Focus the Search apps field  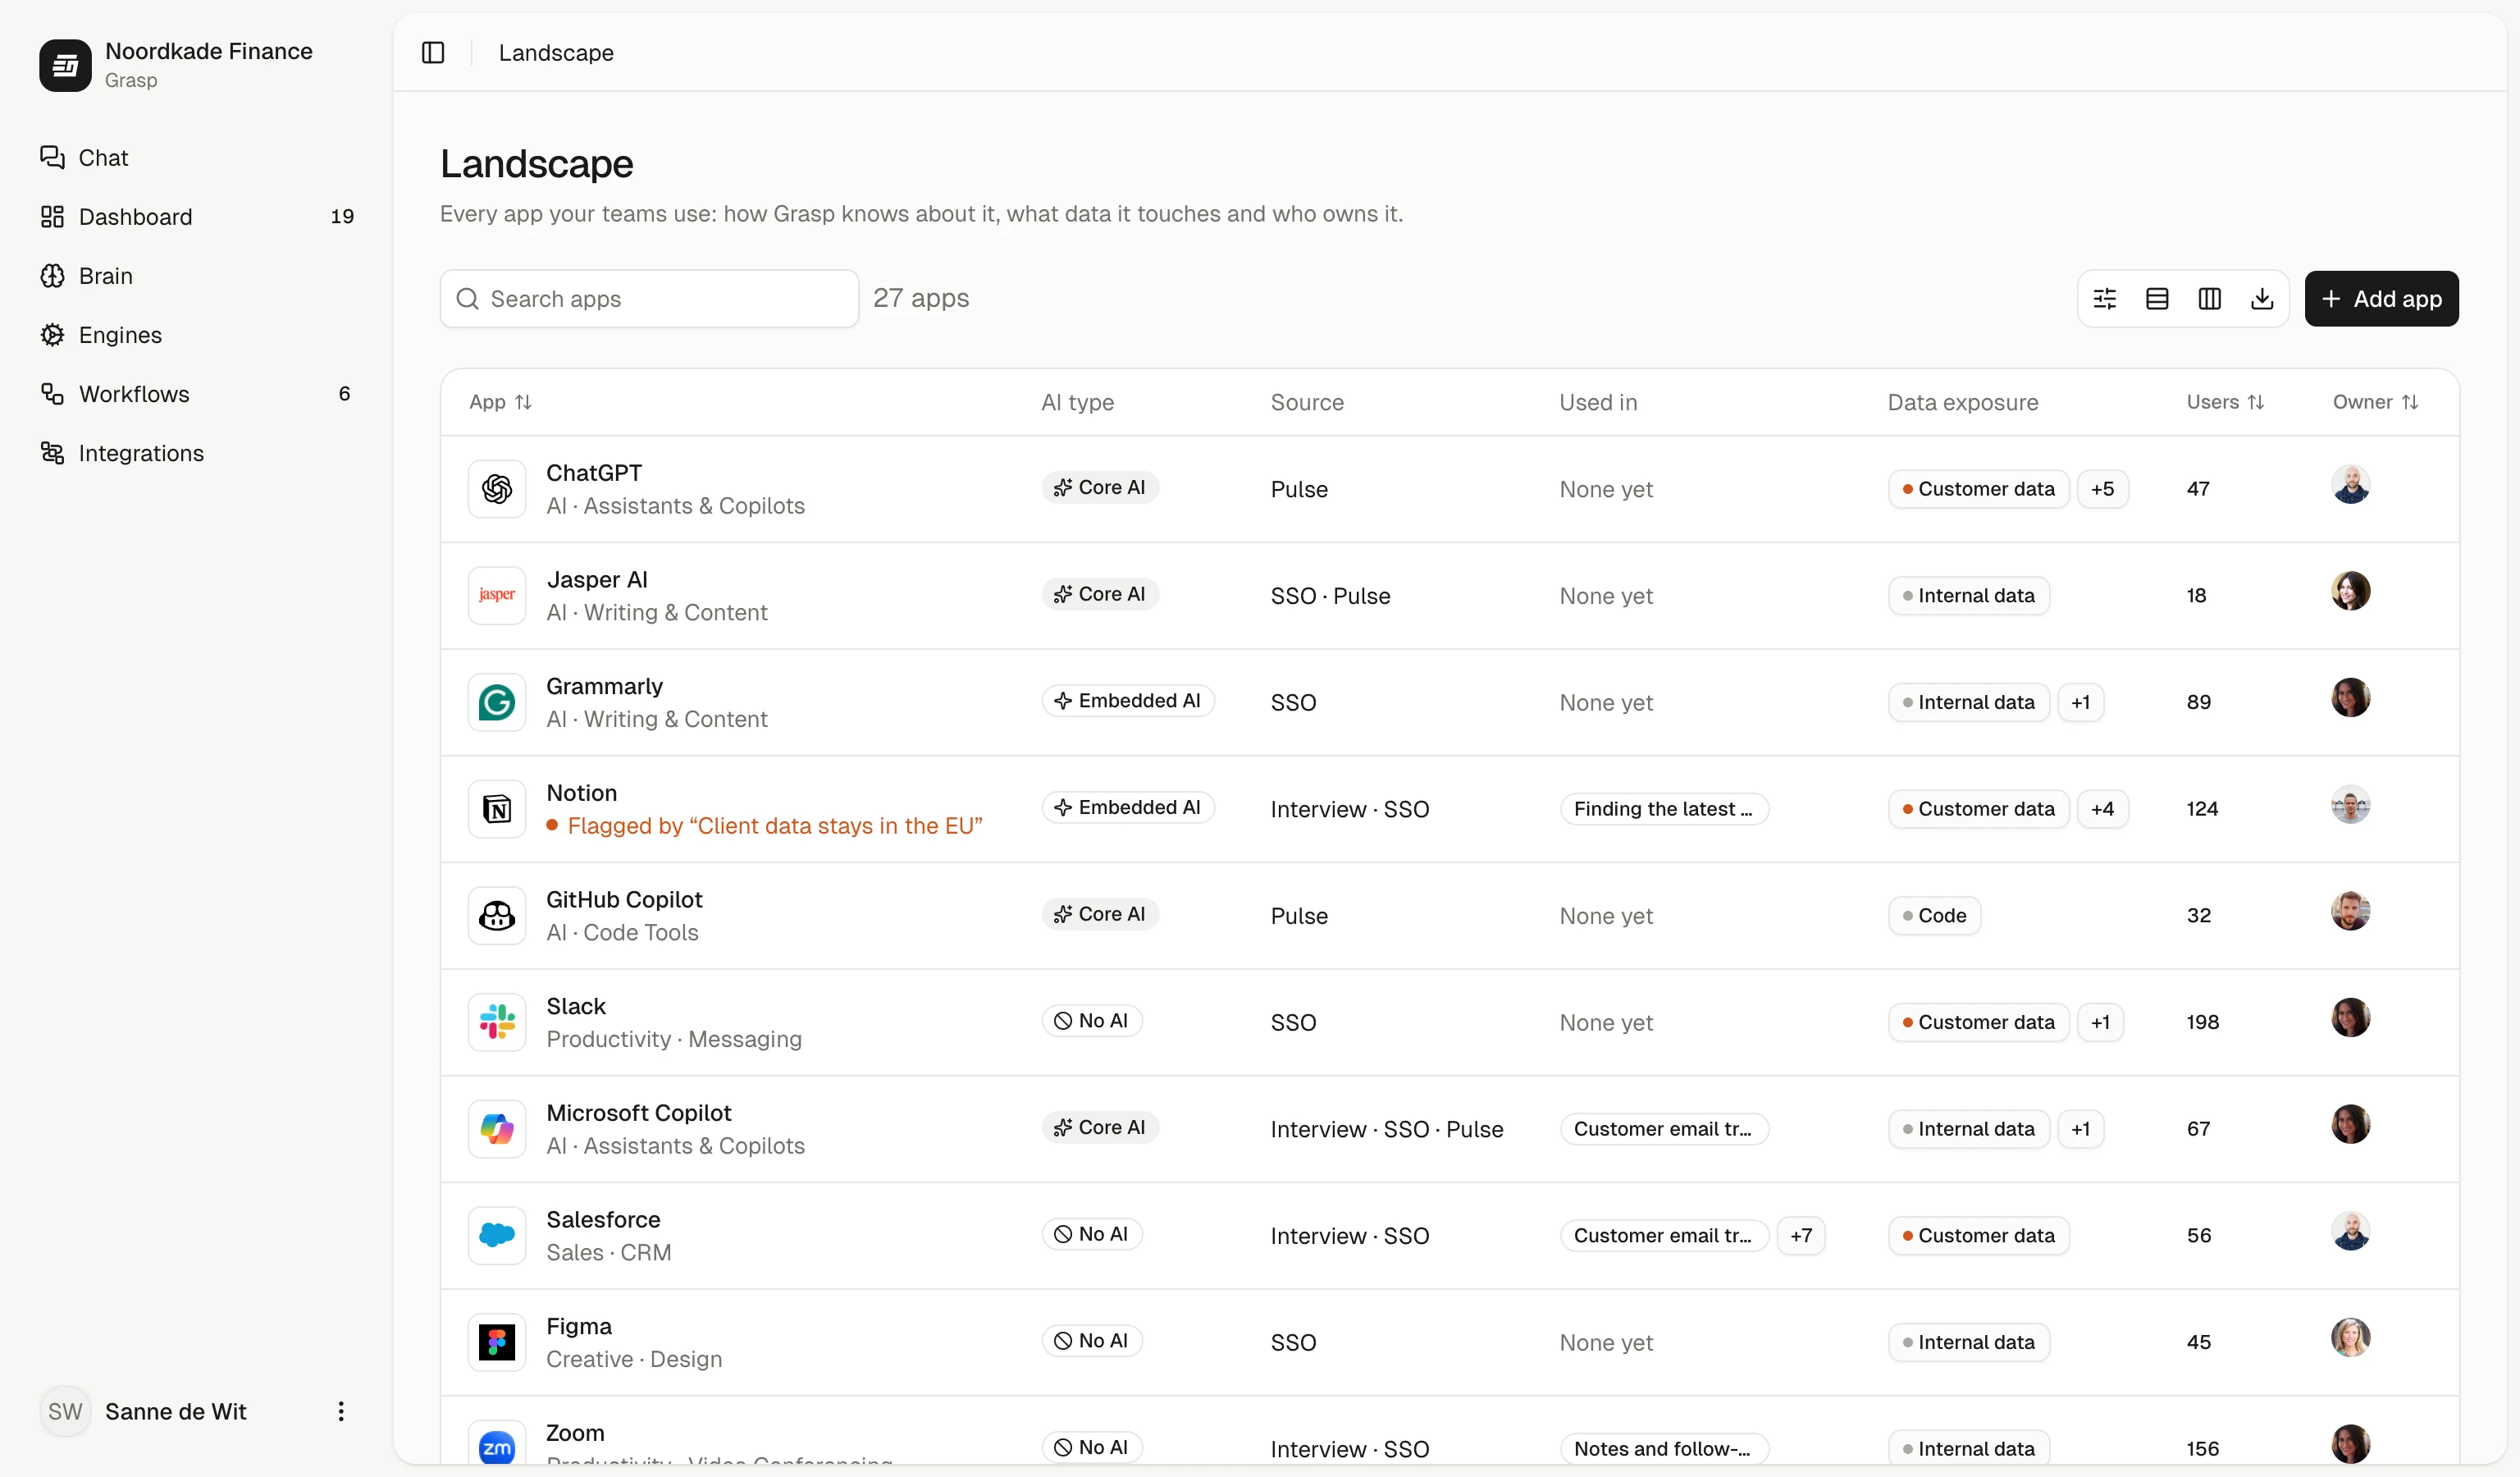coord(649,299)
